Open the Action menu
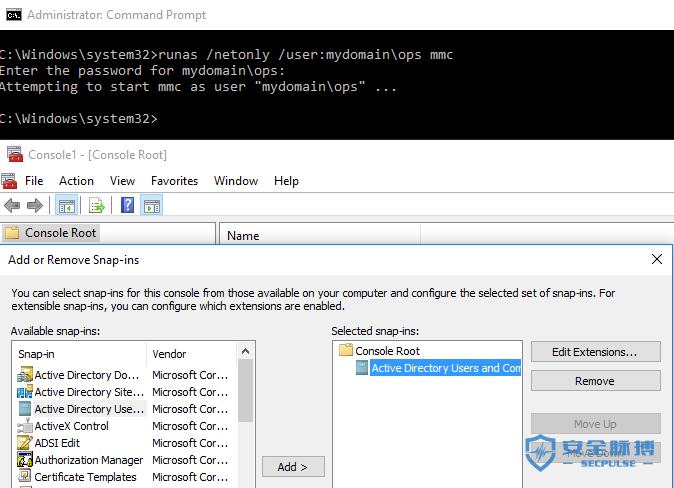 pos(76,181)
